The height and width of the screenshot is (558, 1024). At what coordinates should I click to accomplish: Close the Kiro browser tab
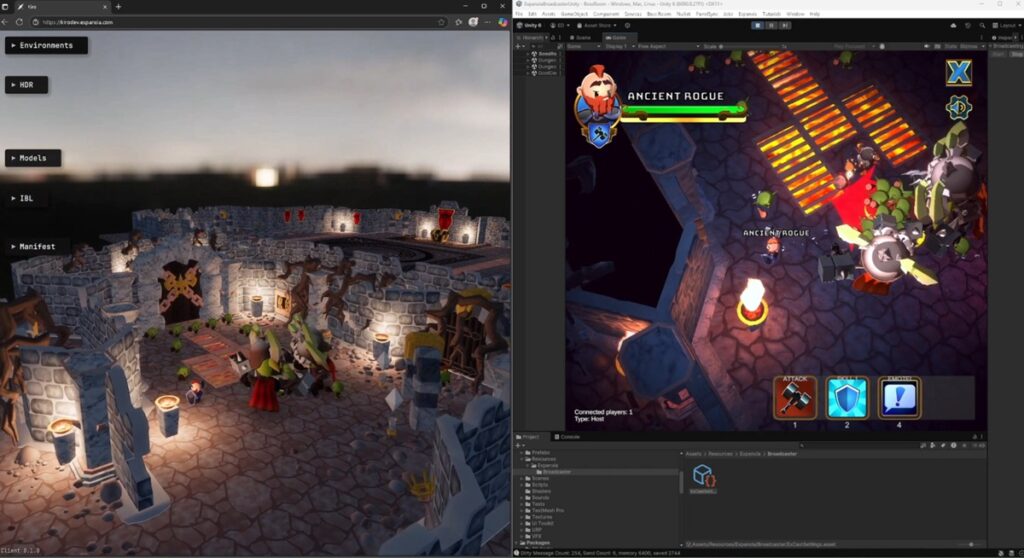104,7
